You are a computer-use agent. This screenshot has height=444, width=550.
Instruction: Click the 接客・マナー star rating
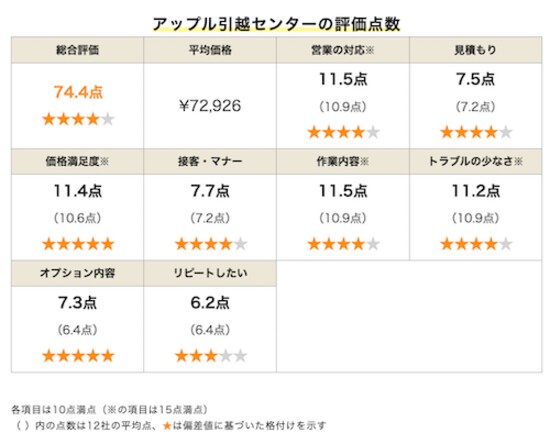click(x=211, y=244)
